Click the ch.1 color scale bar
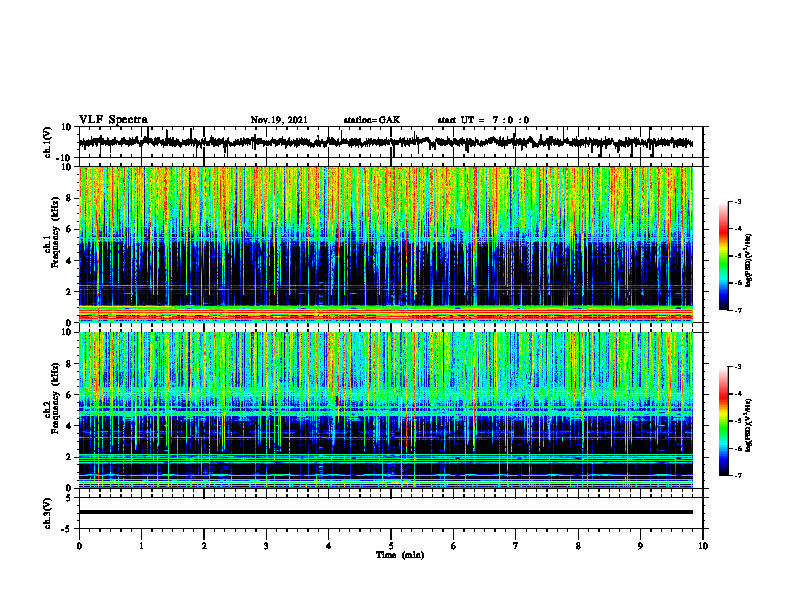 coord(724,256)
